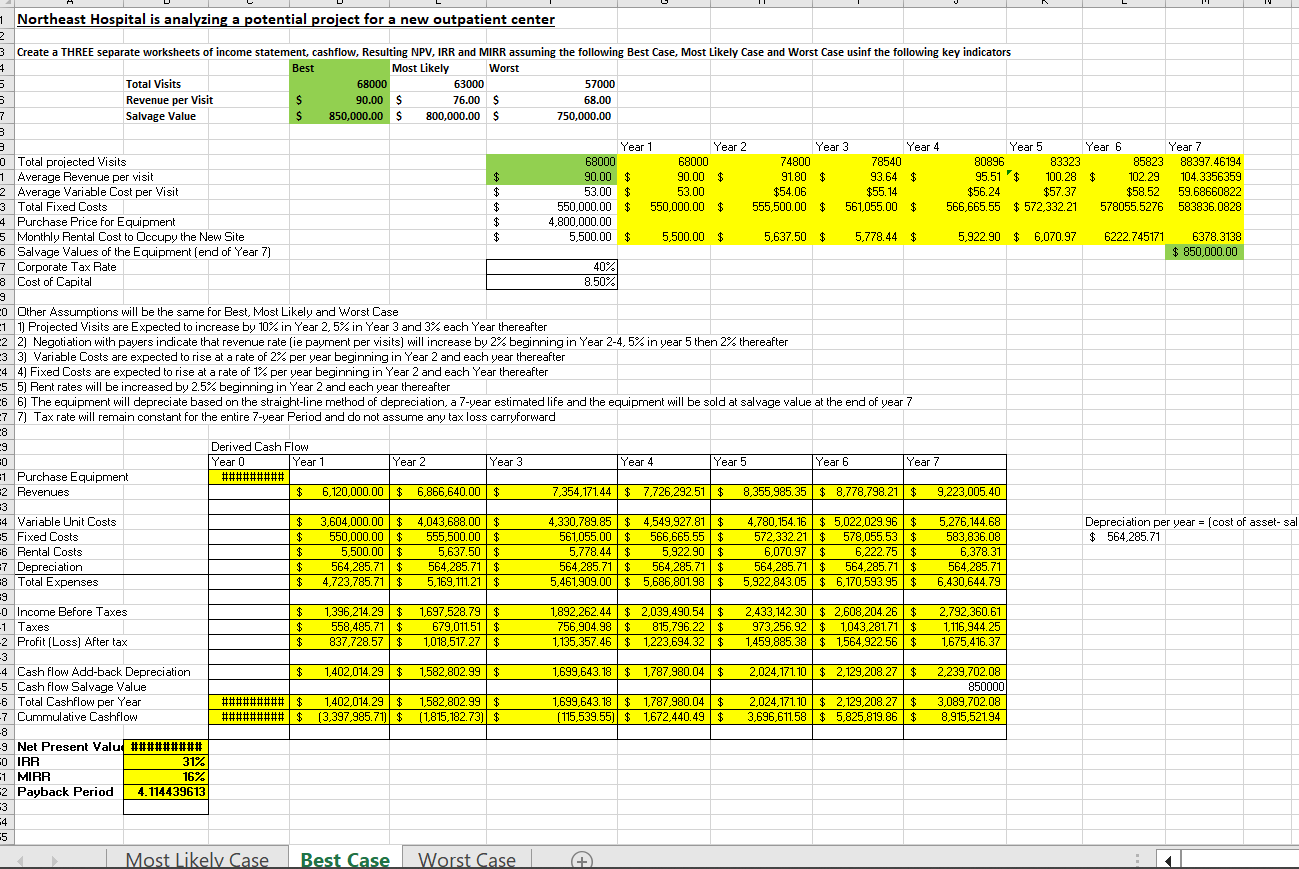The height and width of the screenshot is (869, 1299).
Task: Click 'Total Cashflow per Year' label
Action: (x=80, y=702)
